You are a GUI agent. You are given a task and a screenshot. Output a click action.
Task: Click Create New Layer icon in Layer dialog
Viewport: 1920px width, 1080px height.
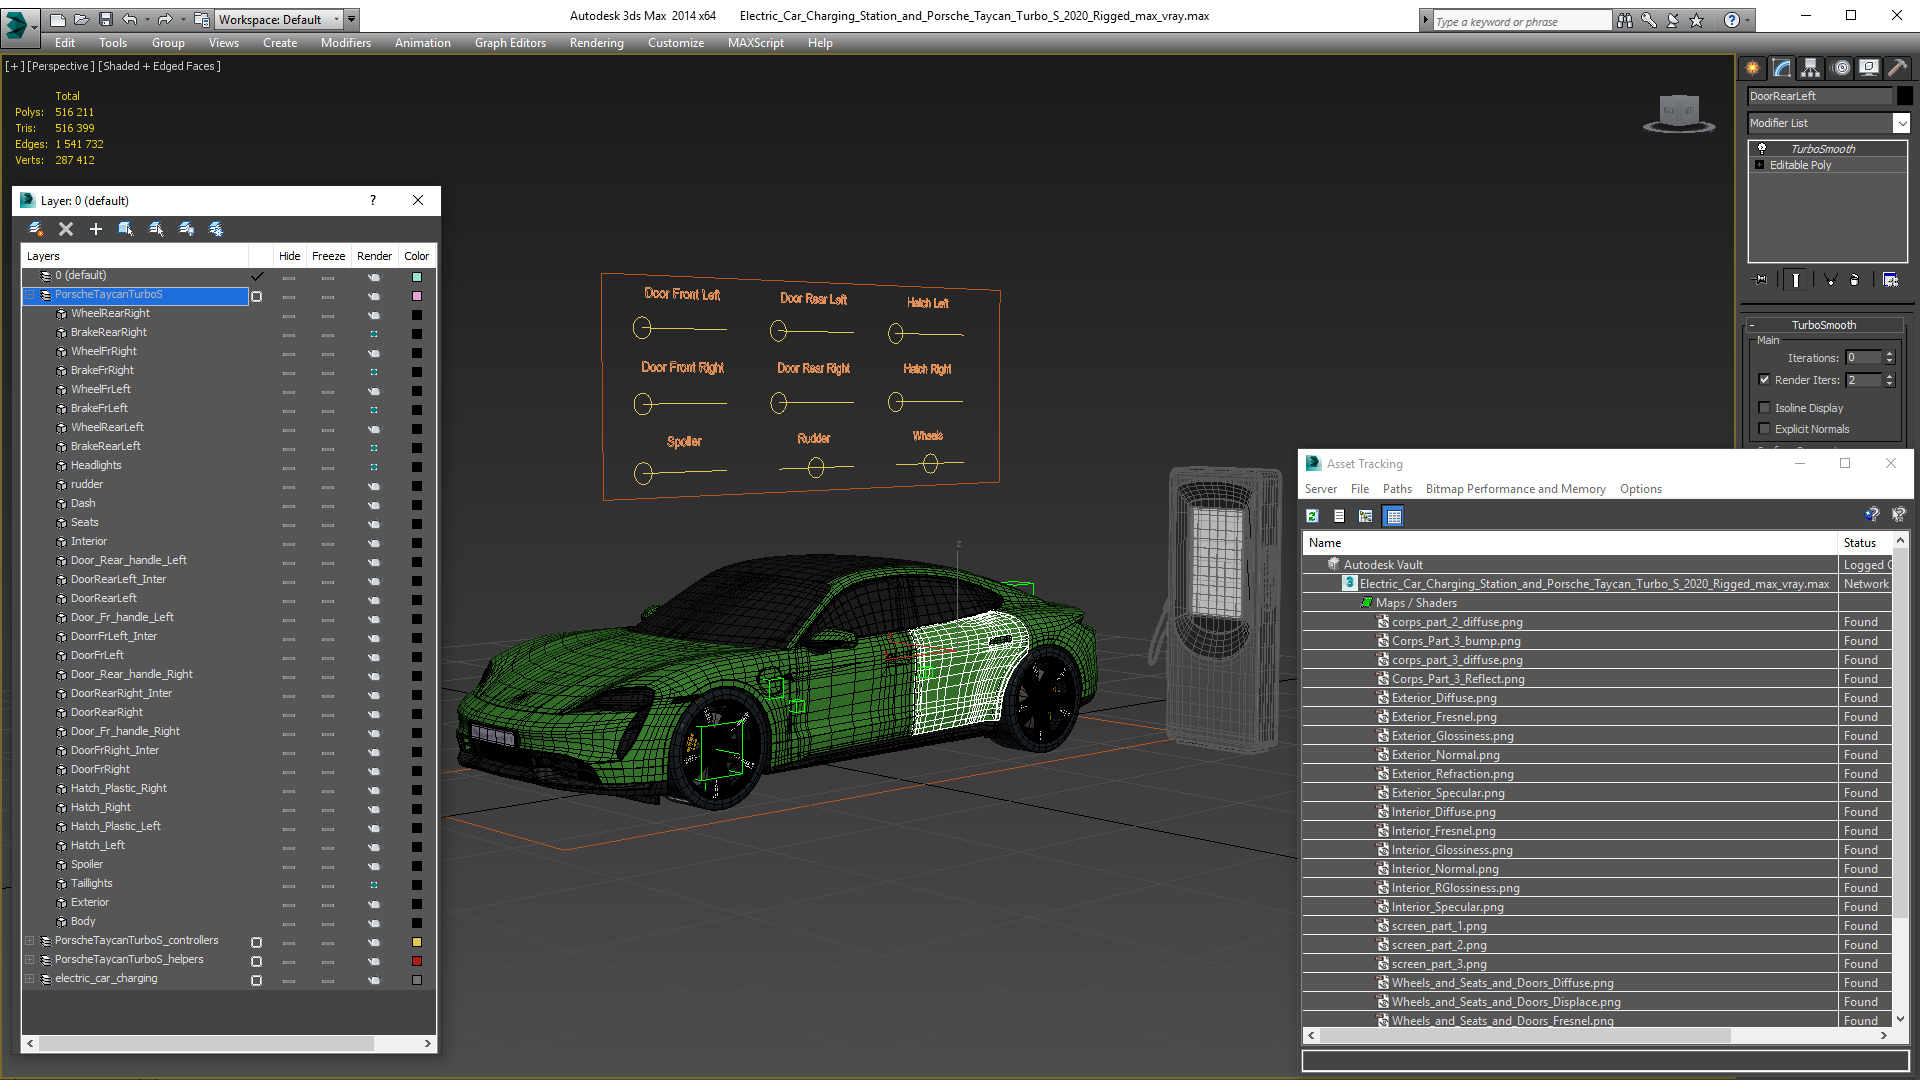36,229
